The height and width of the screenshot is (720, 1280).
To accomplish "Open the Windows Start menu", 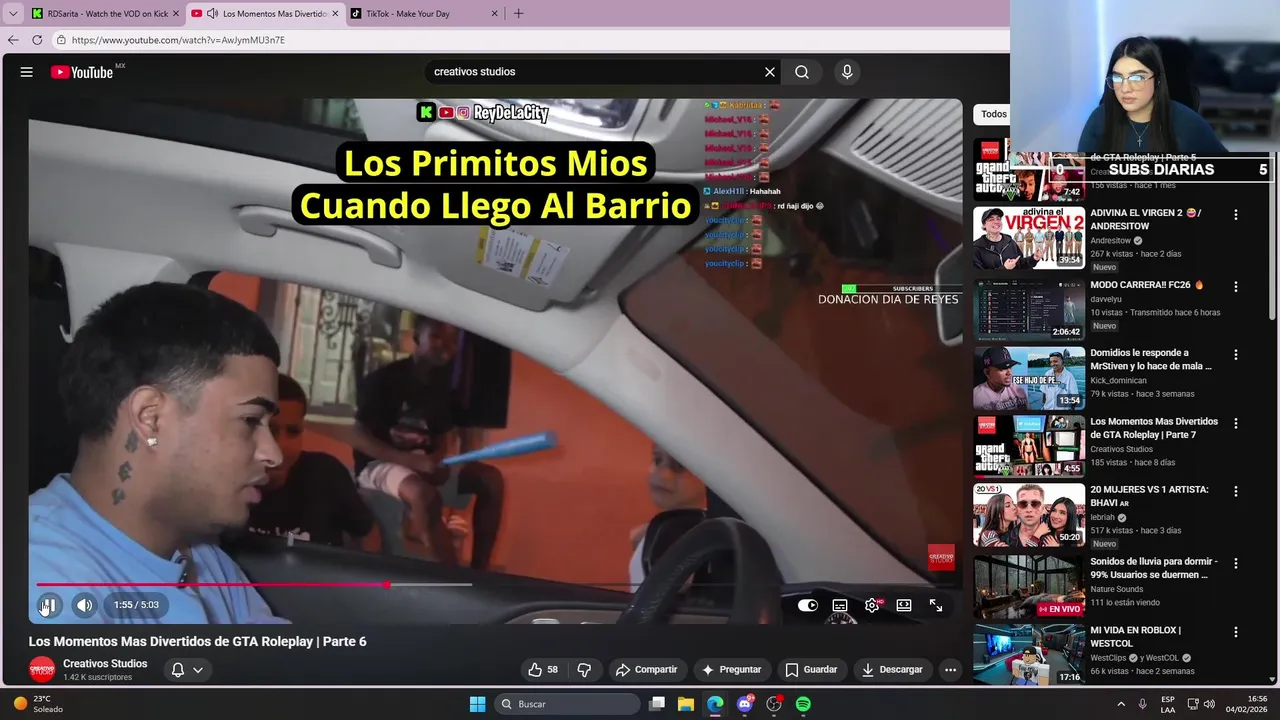I will (477, 704).
